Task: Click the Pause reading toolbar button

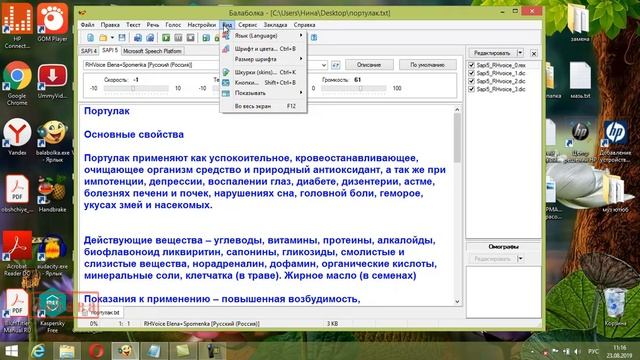Action: coord(178,38)
